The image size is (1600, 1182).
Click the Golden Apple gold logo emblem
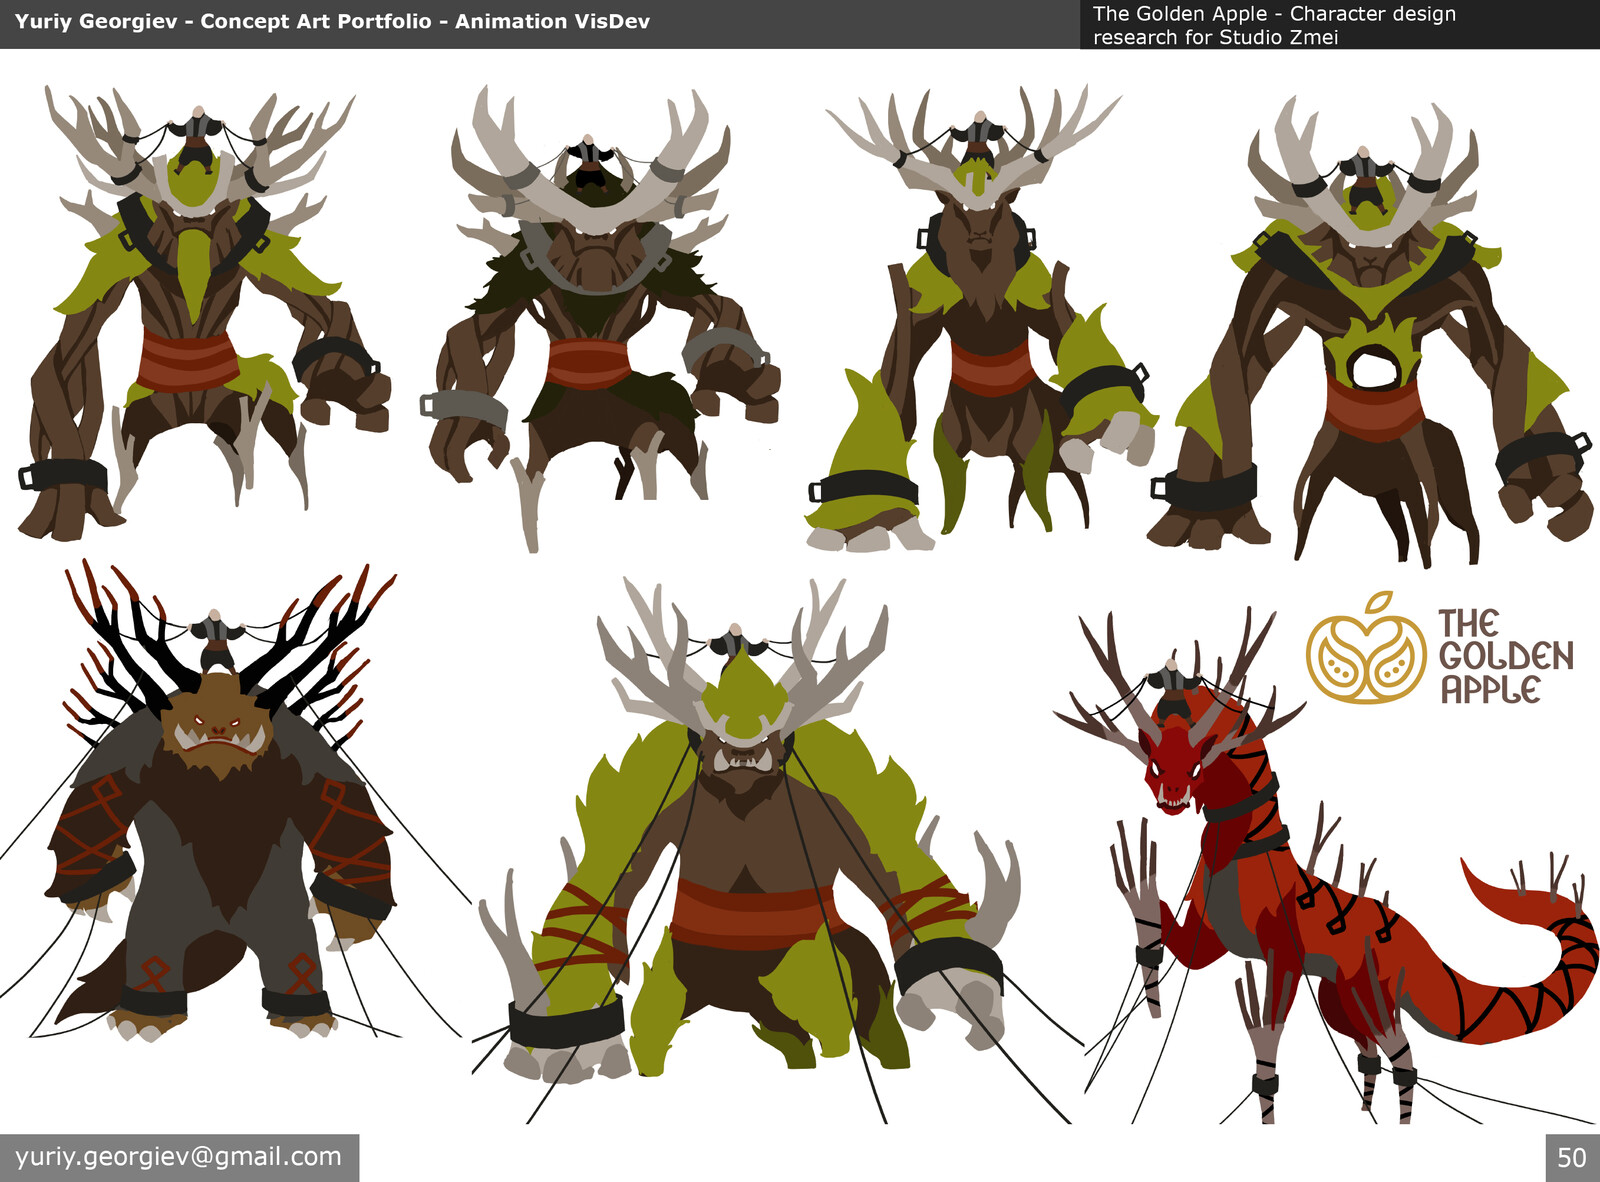point(1366,649)
